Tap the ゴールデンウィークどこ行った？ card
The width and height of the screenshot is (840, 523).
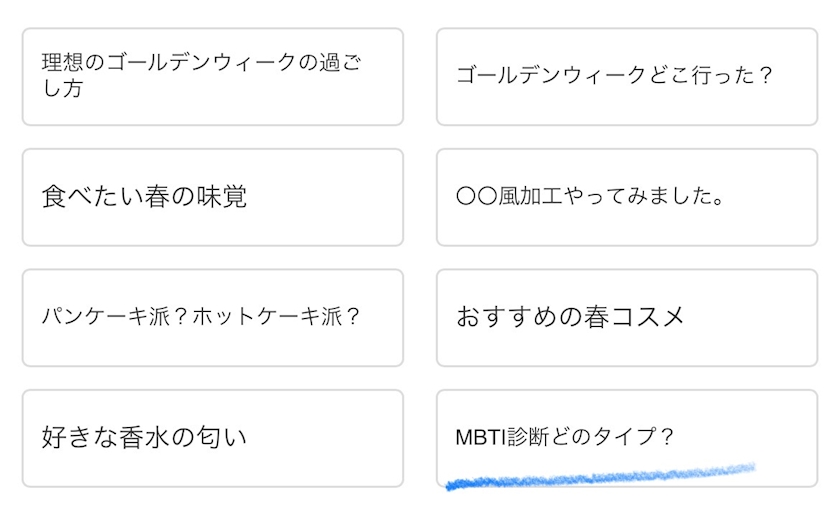626,76
